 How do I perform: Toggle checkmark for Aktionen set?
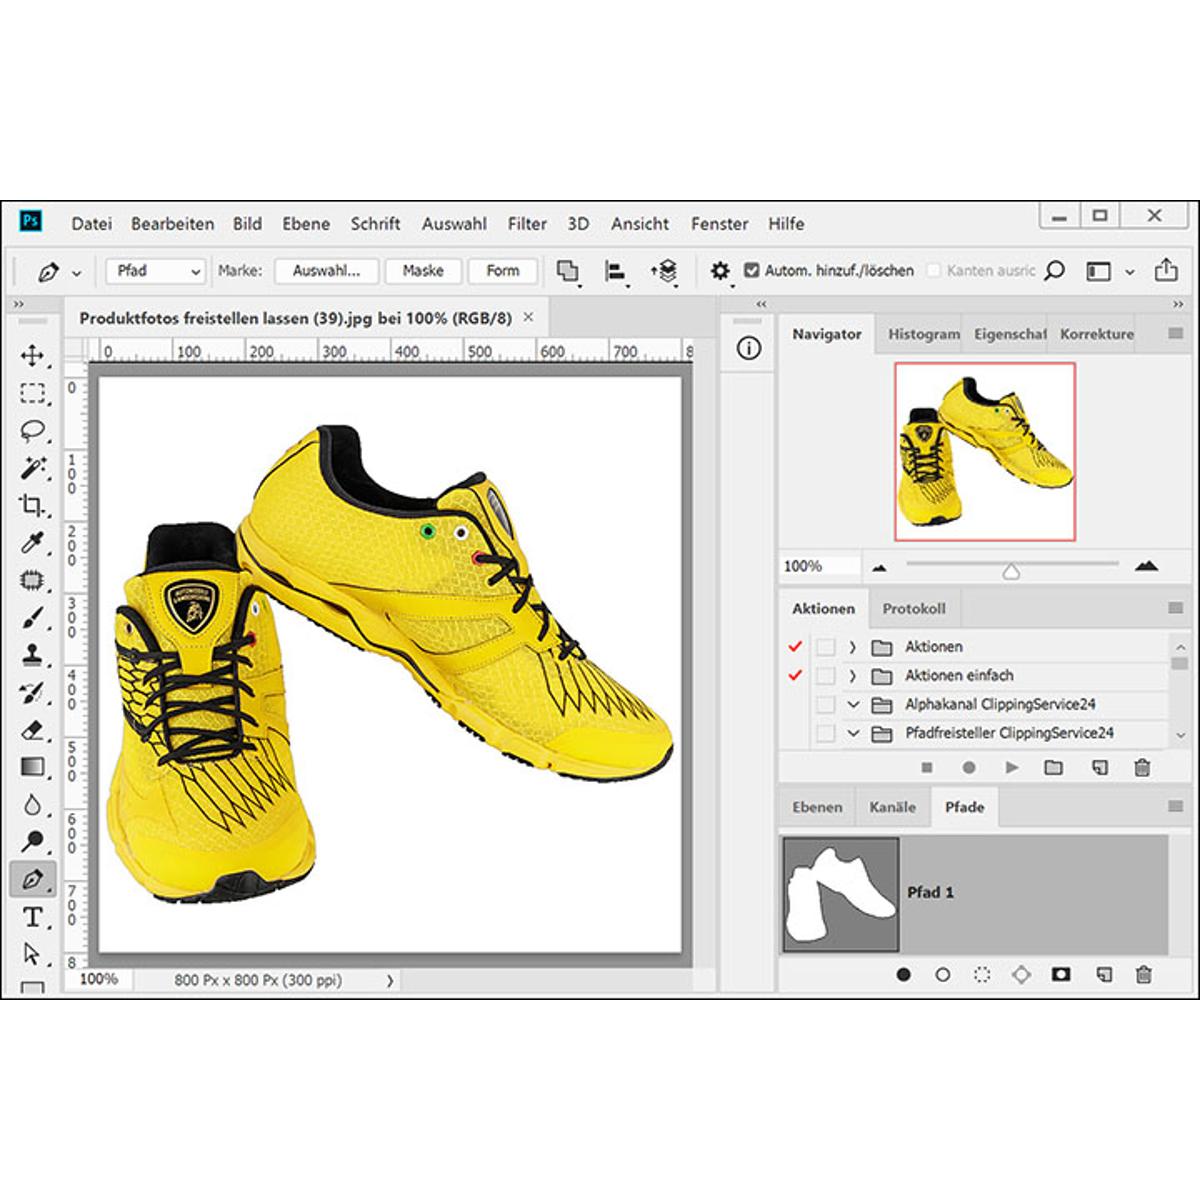point(796,647)
